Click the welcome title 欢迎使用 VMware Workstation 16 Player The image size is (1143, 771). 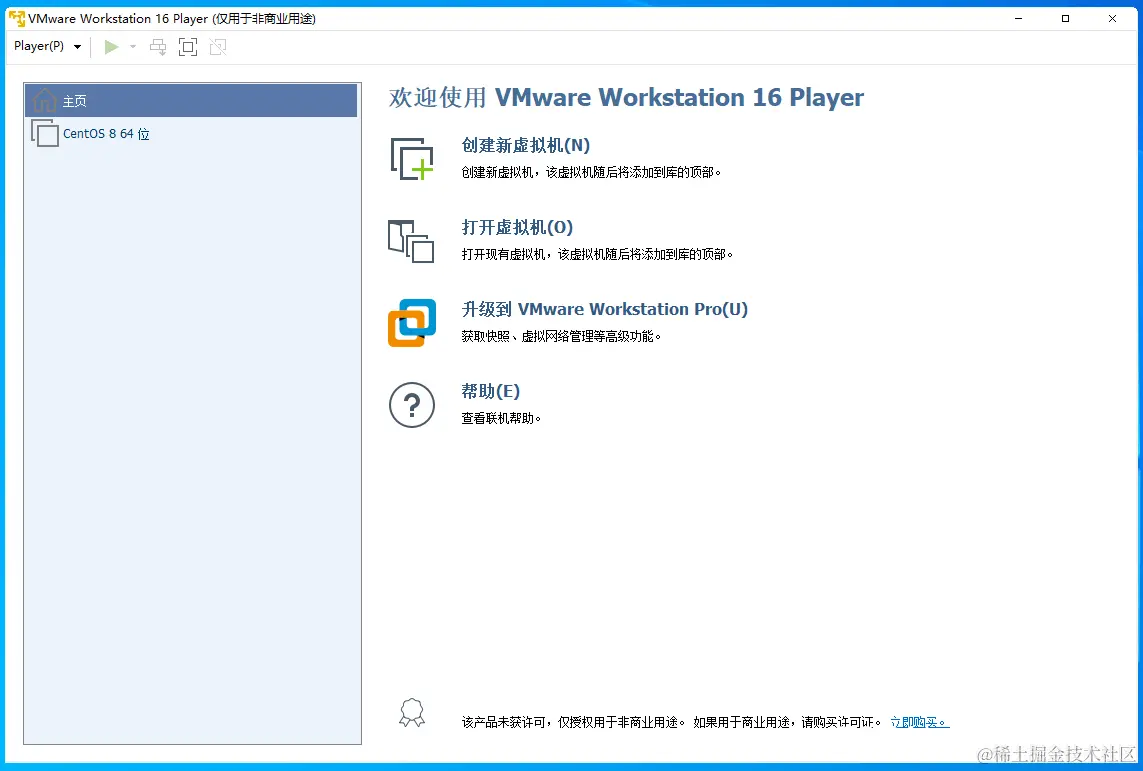[626, 98]
